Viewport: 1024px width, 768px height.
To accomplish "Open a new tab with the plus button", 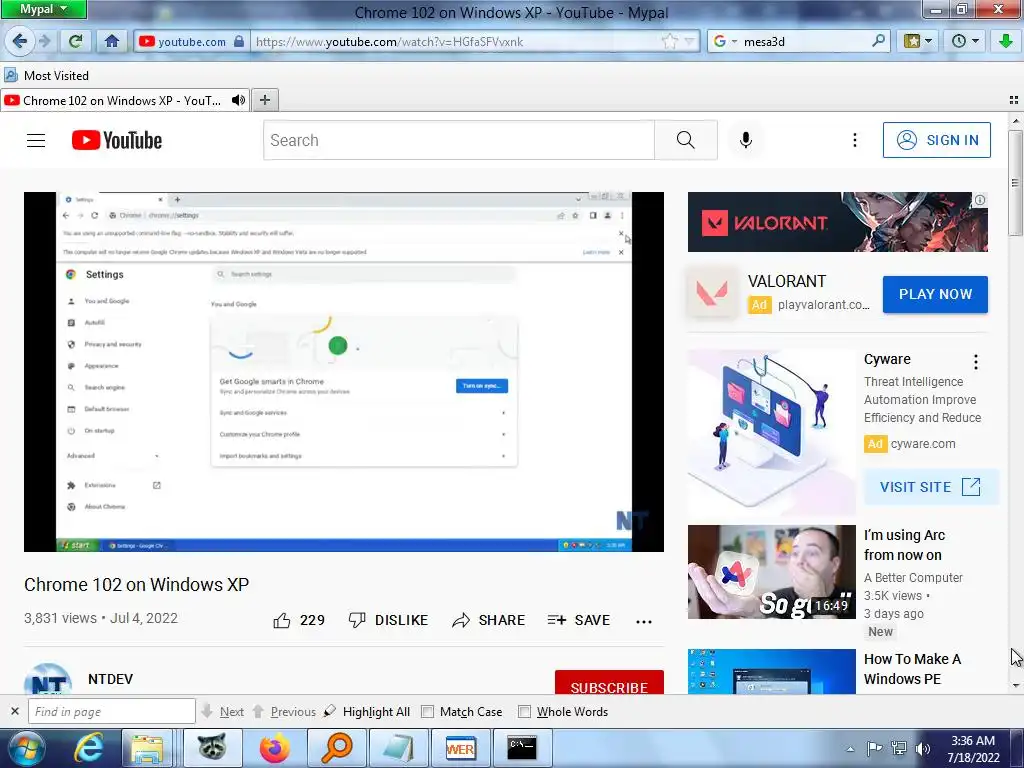I will [x=264, y=100].
